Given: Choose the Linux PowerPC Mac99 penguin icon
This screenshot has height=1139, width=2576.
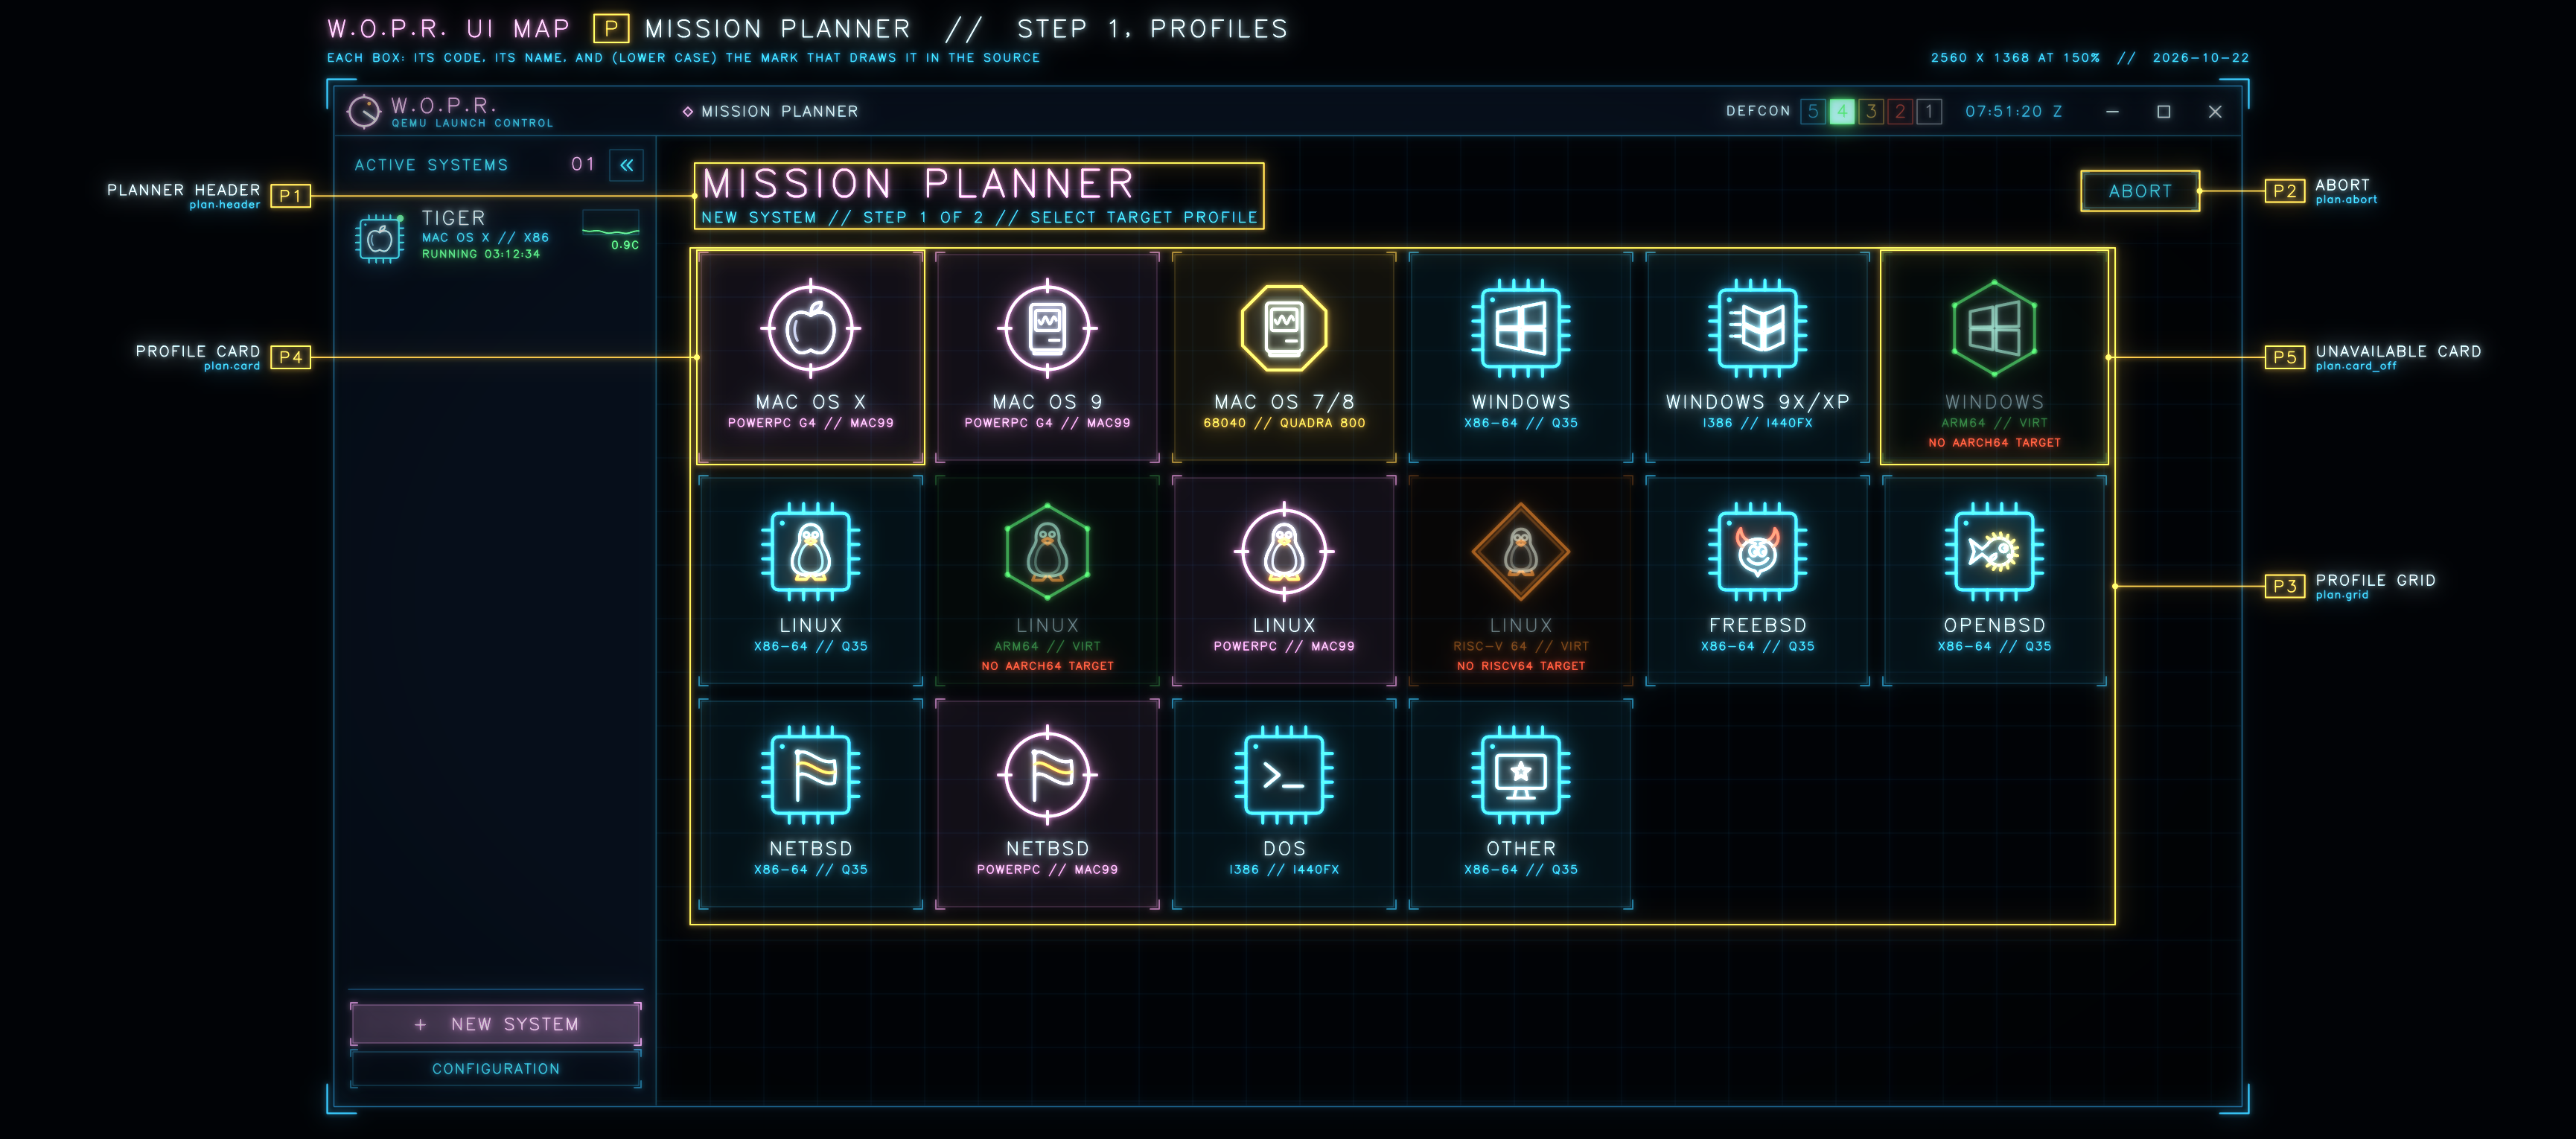Looking at the screenshot, I should (x=1284, y=551).
